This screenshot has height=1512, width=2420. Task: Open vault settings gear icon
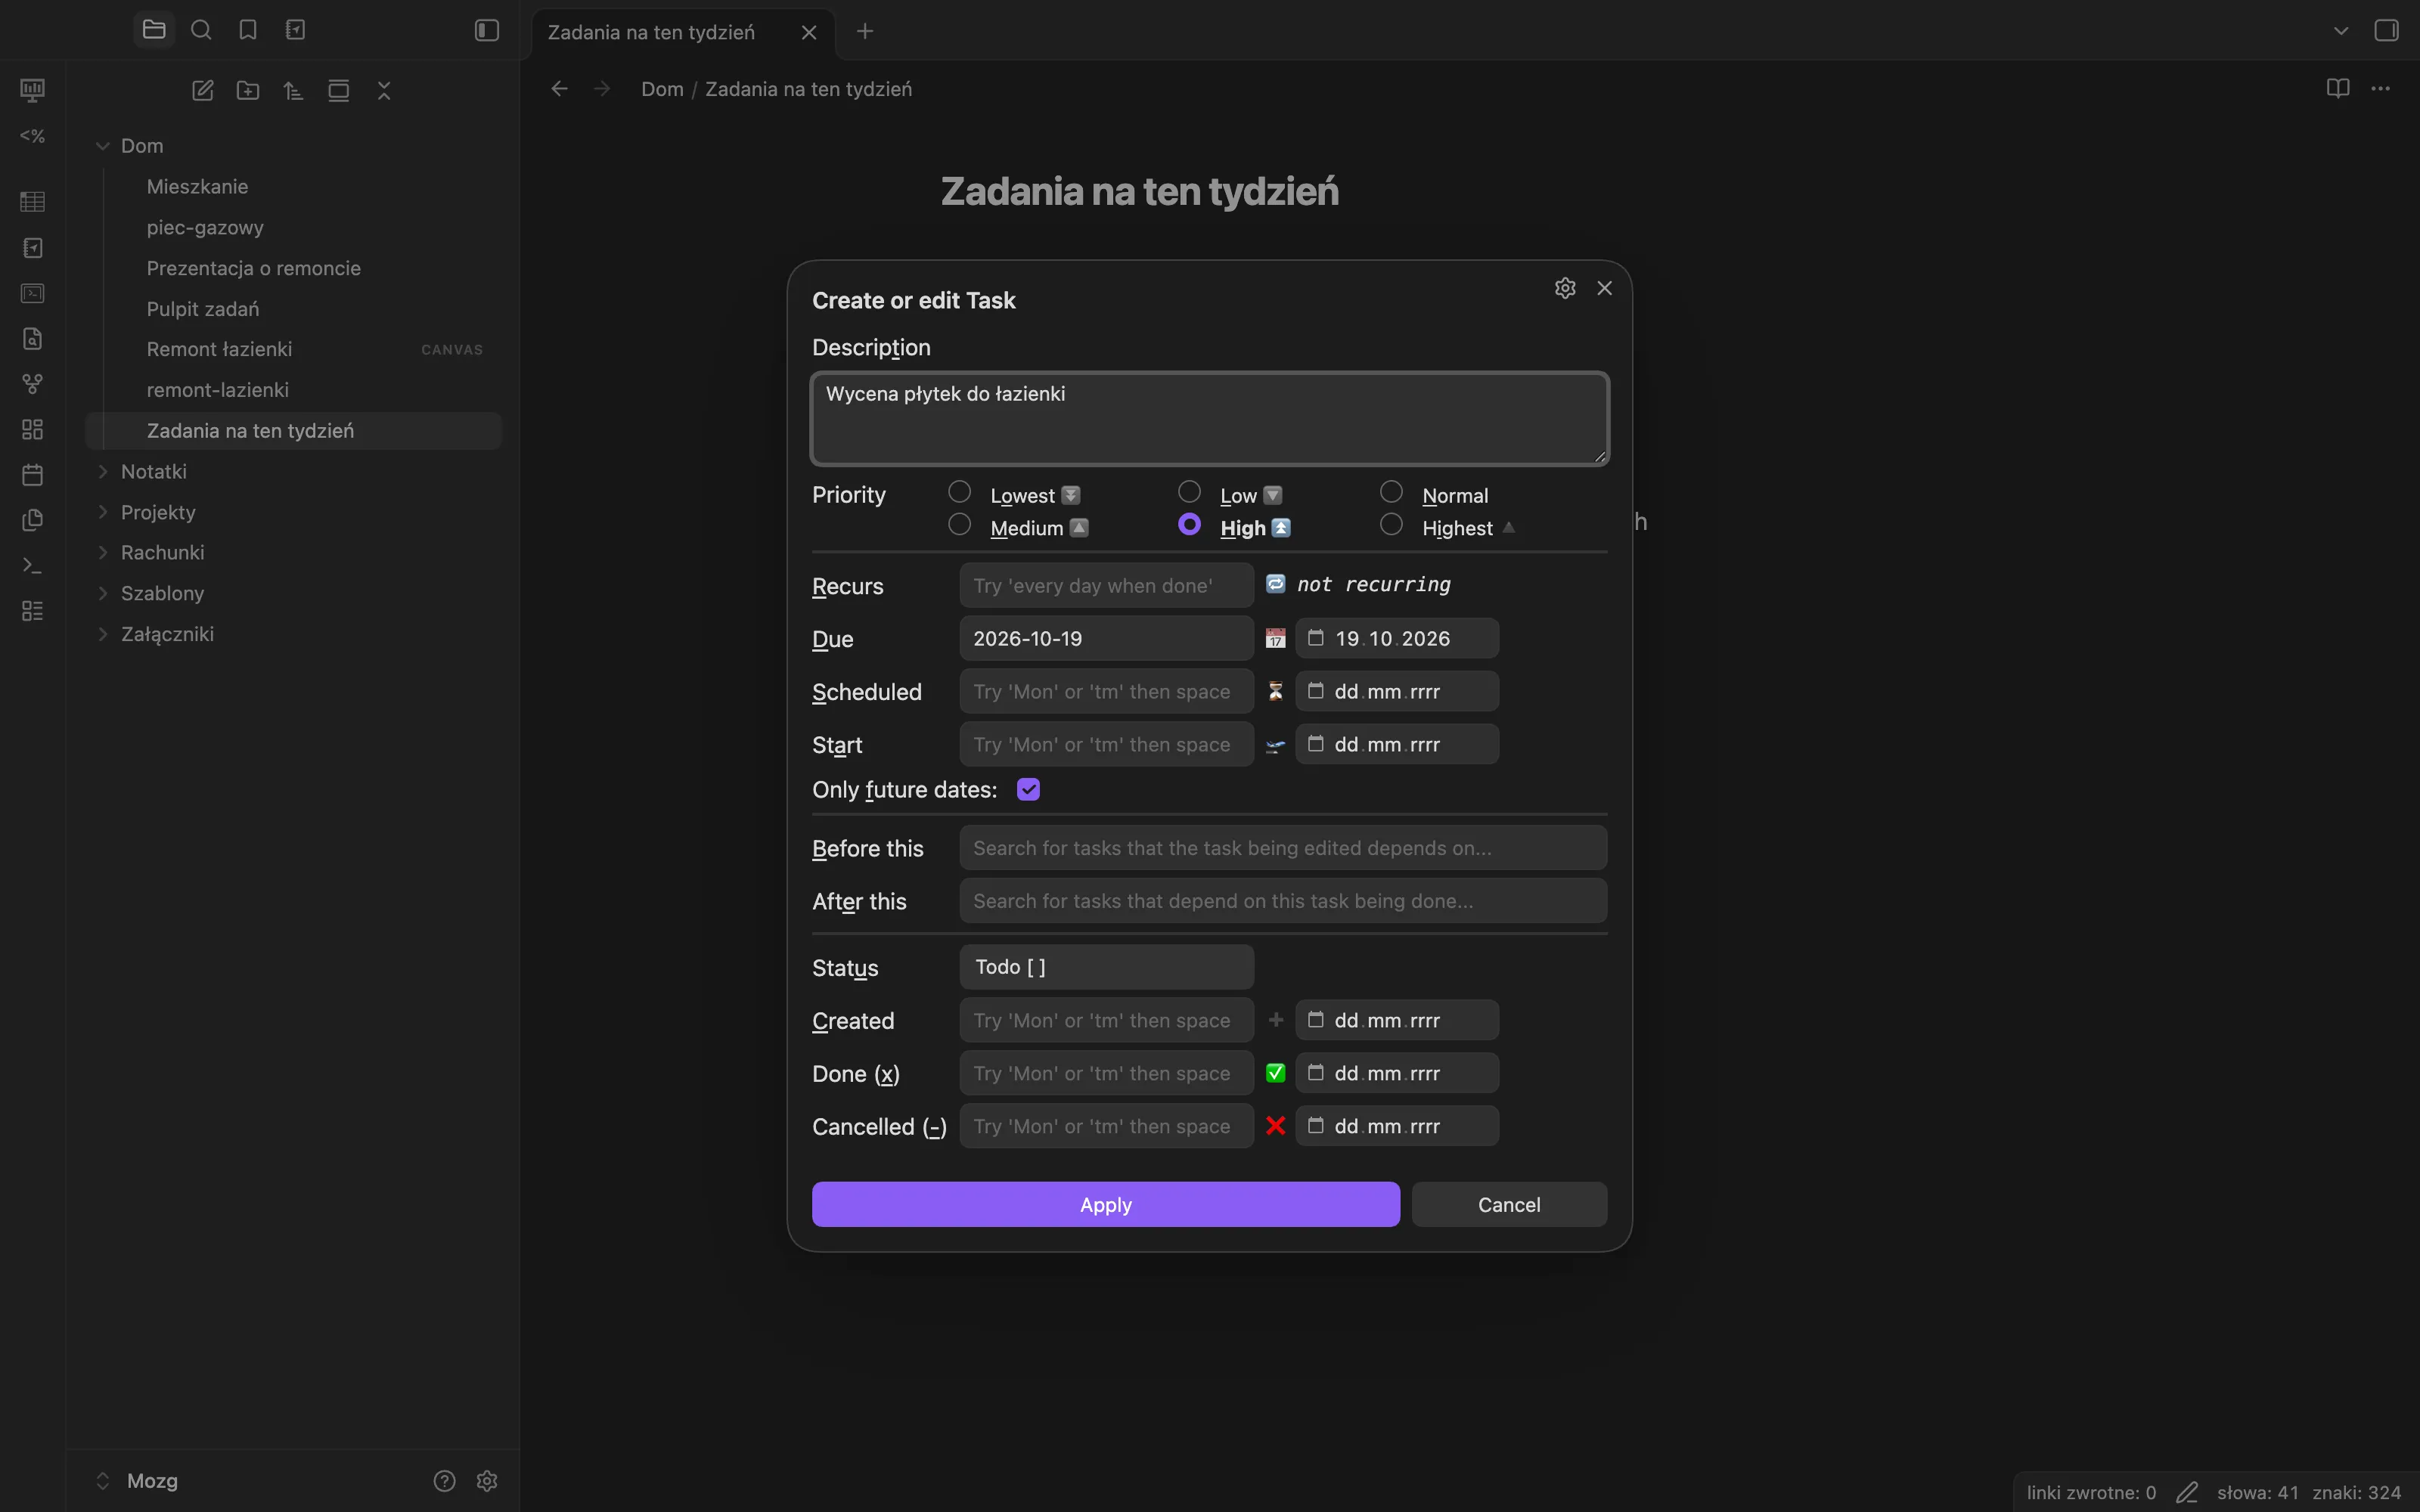tap(487, 1481)
